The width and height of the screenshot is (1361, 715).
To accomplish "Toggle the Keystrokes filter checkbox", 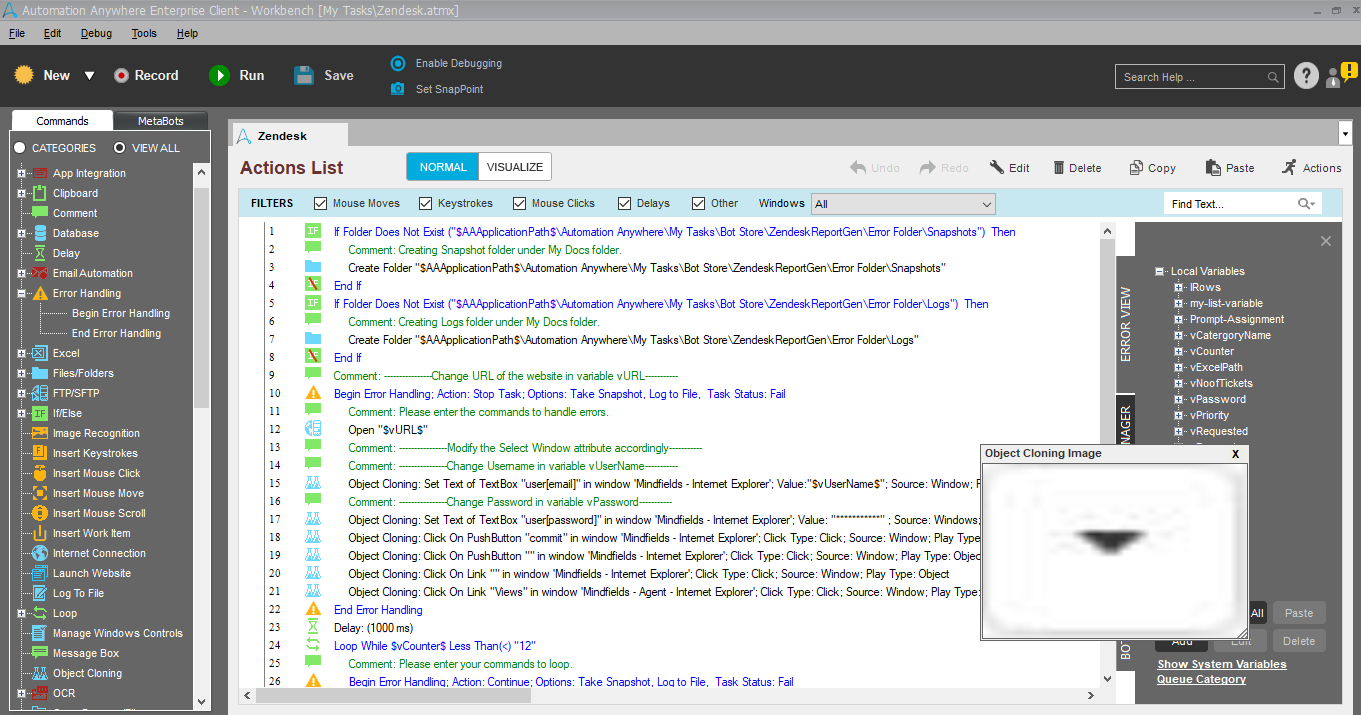I will tap(426, 203).
